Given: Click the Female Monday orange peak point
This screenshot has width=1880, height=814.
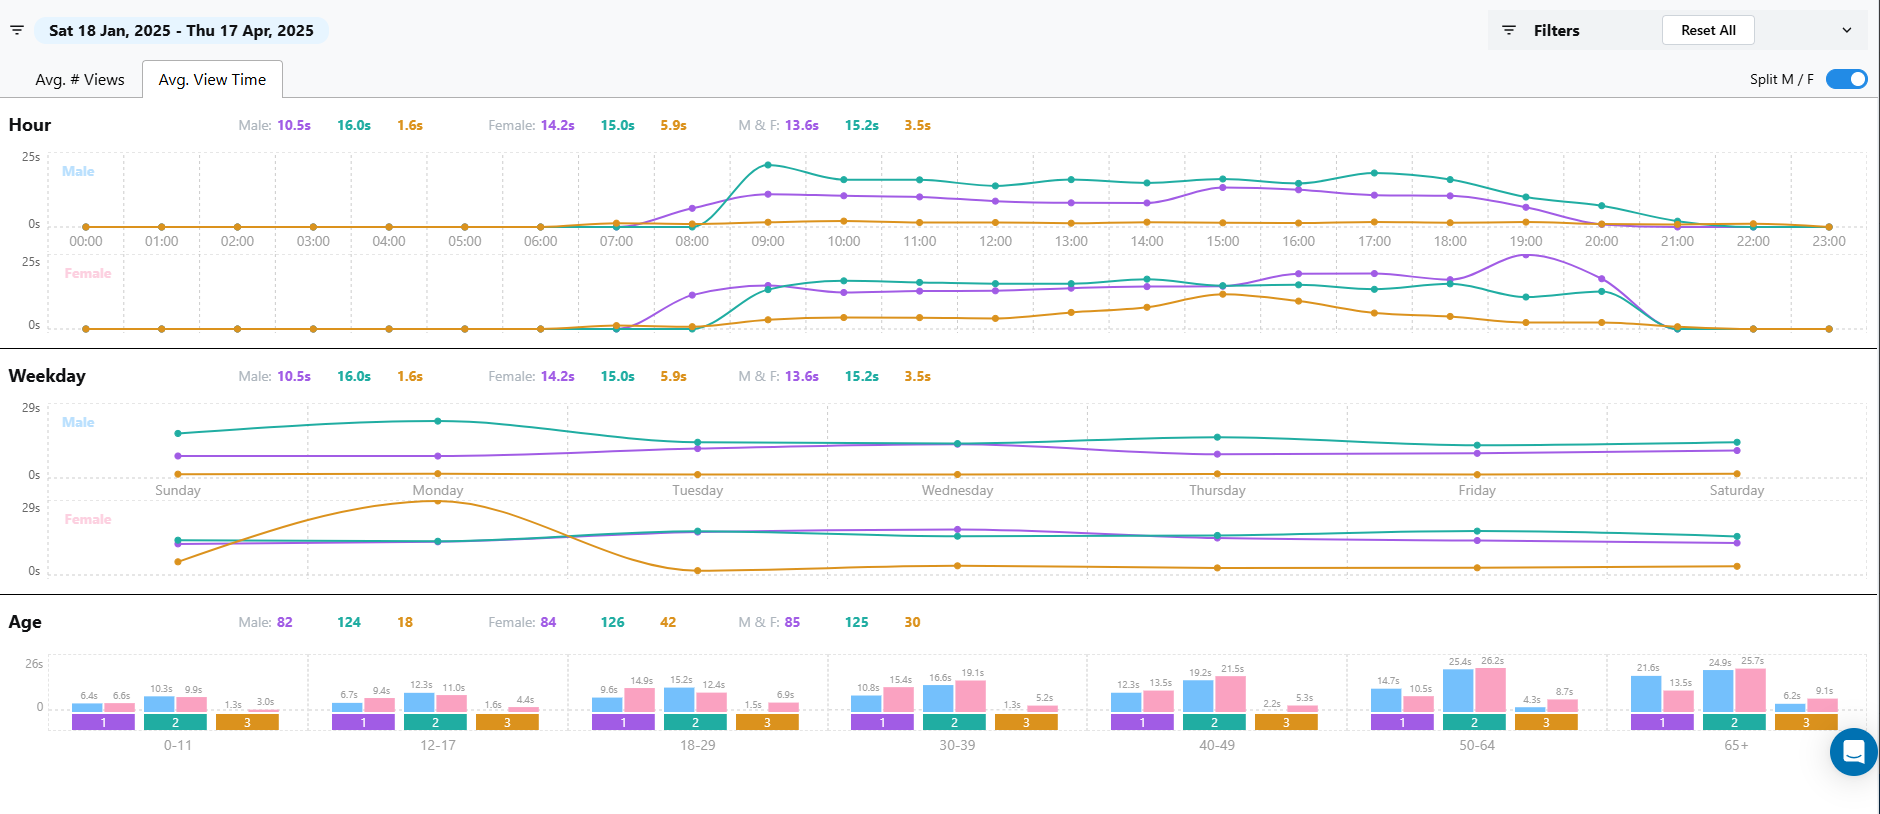Looking at the screenshot, I should [438, 501].
